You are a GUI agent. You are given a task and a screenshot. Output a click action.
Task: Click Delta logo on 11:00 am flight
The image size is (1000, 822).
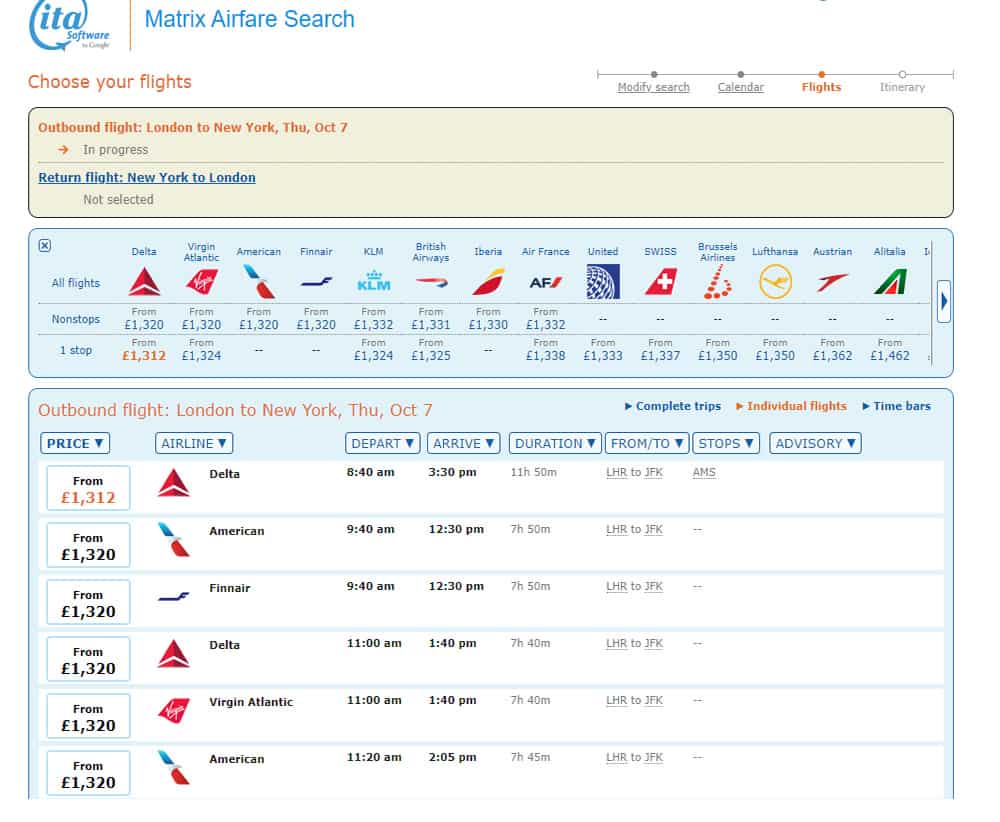173,654
